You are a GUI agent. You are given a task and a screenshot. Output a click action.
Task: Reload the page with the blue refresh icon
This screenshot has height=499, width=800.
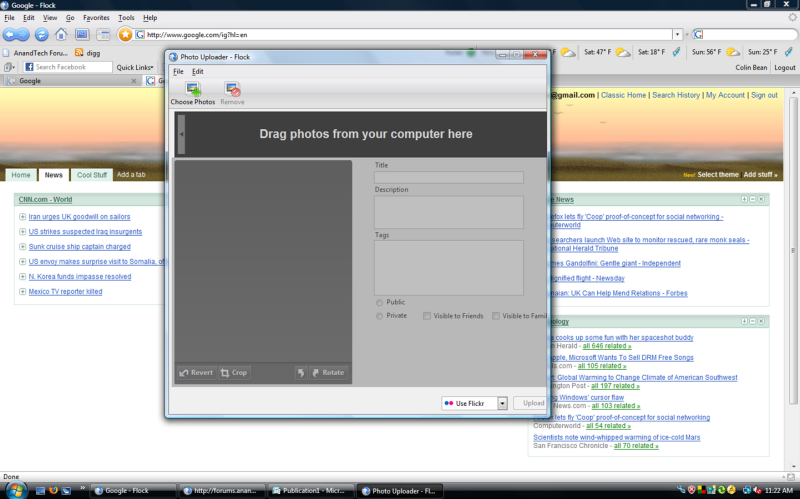pos(41,35)
